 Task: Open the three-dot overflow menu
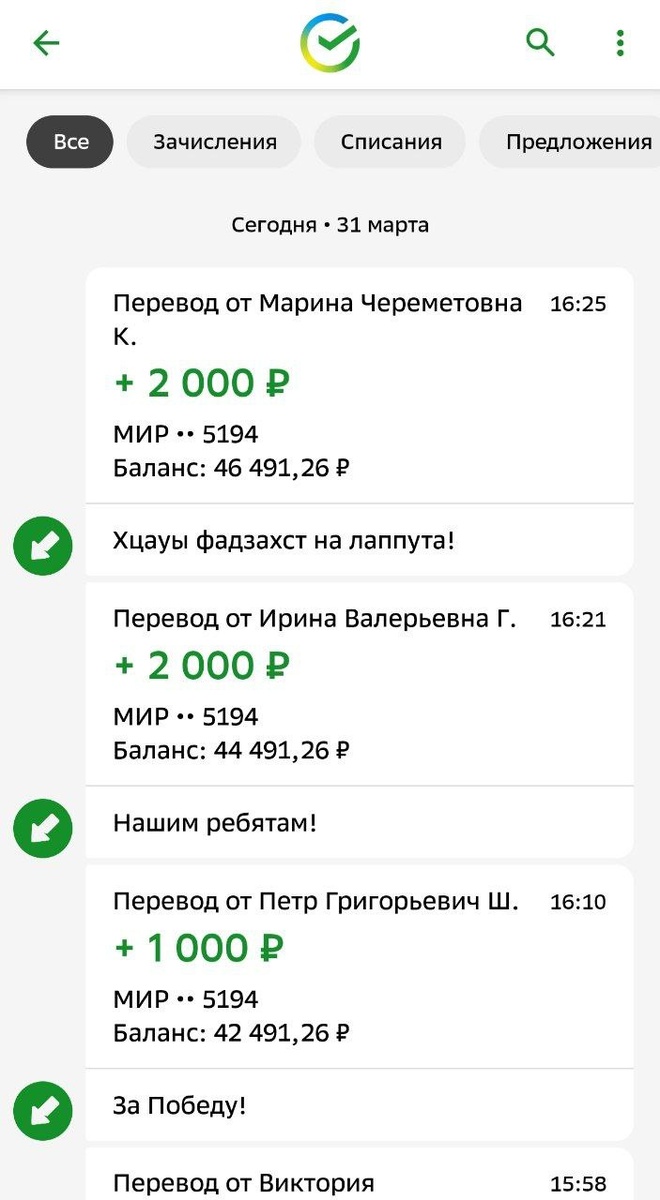coord(620,43)
